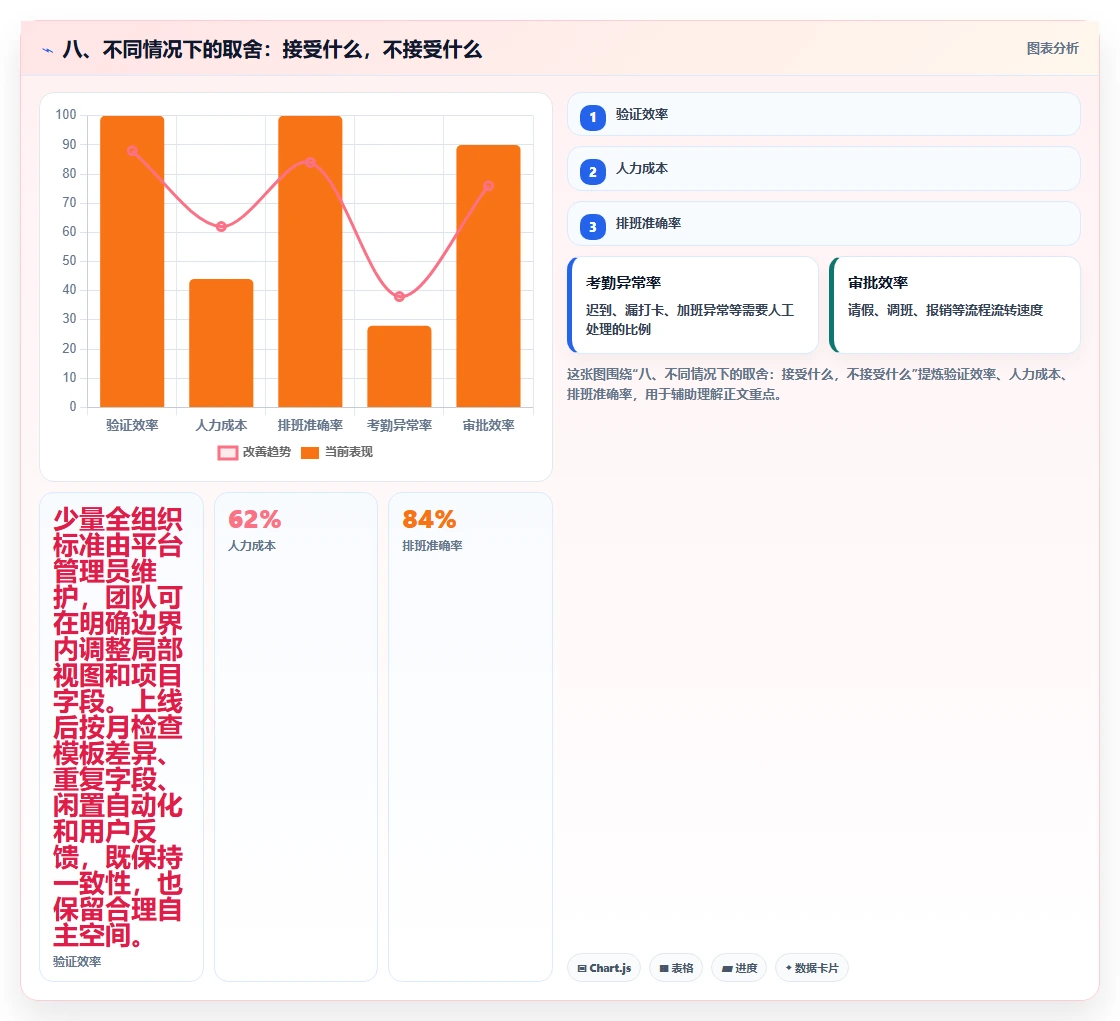Image resolution: width=1120 pixels, height=1021 pixels.
Task: Click the trend line point above 审批效率
Action: 489,186
